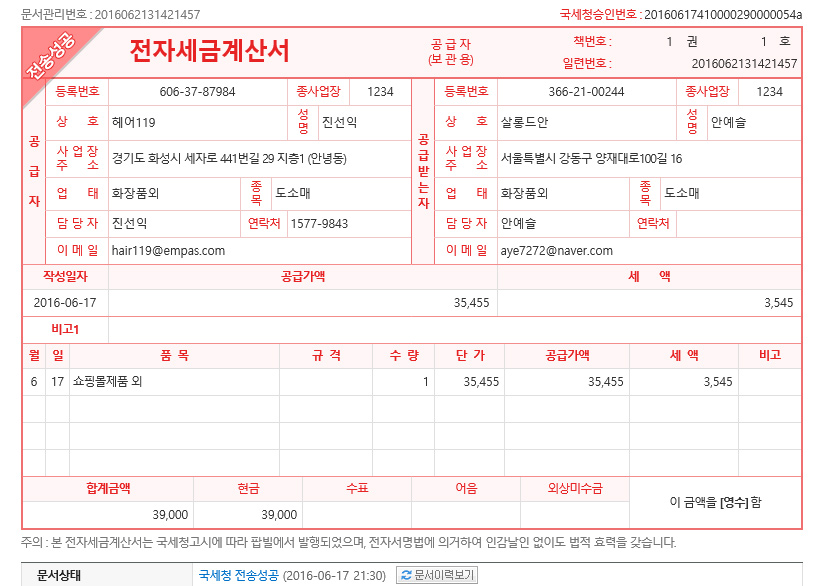The image size is (826, 586).
Task: Click 39,000 under 현금
Action: (x=279, y=515)
